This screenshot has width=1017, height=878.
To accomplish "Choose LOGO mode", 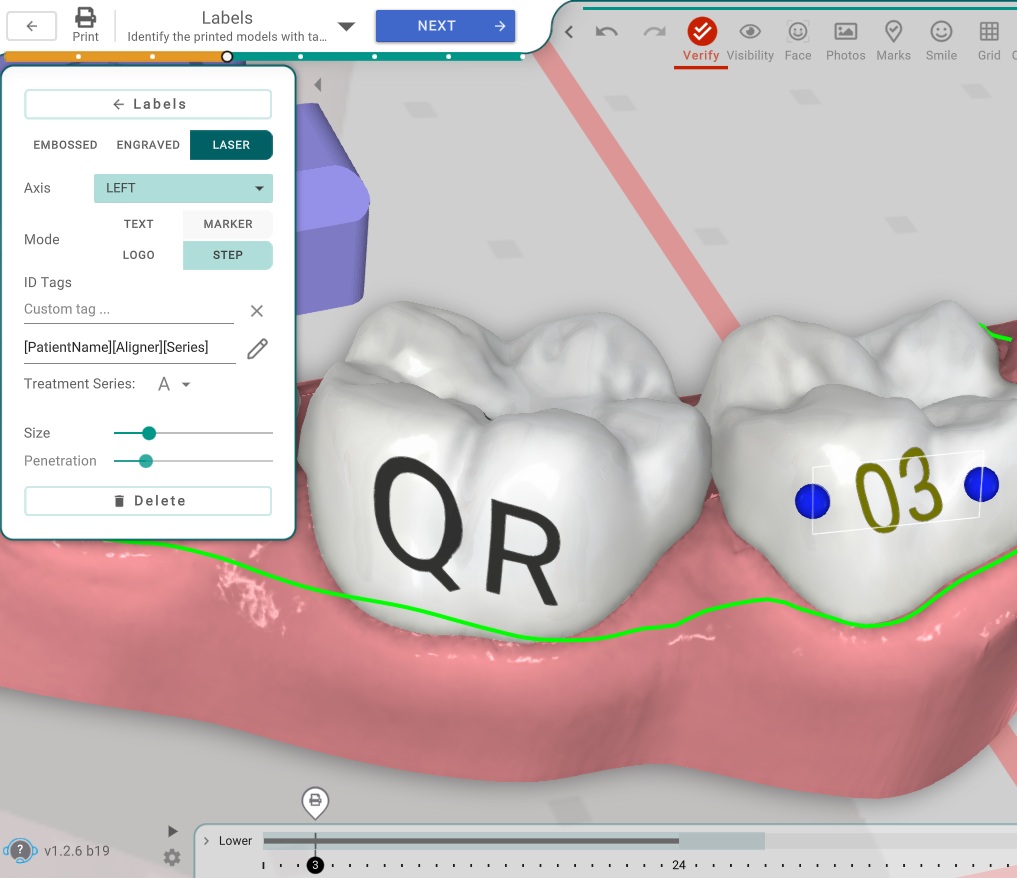I will click(x=139, y=255).
